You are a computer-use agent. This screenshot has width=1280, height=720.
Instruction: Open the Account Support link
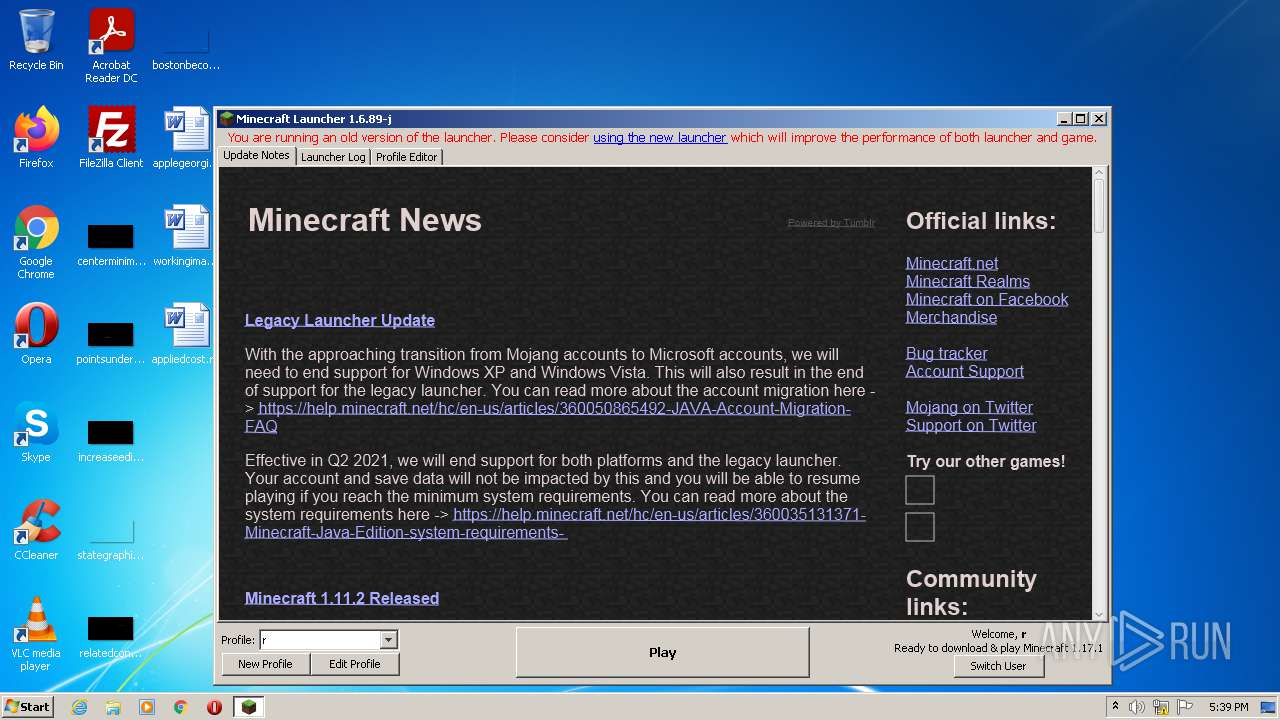coord(965,371)
